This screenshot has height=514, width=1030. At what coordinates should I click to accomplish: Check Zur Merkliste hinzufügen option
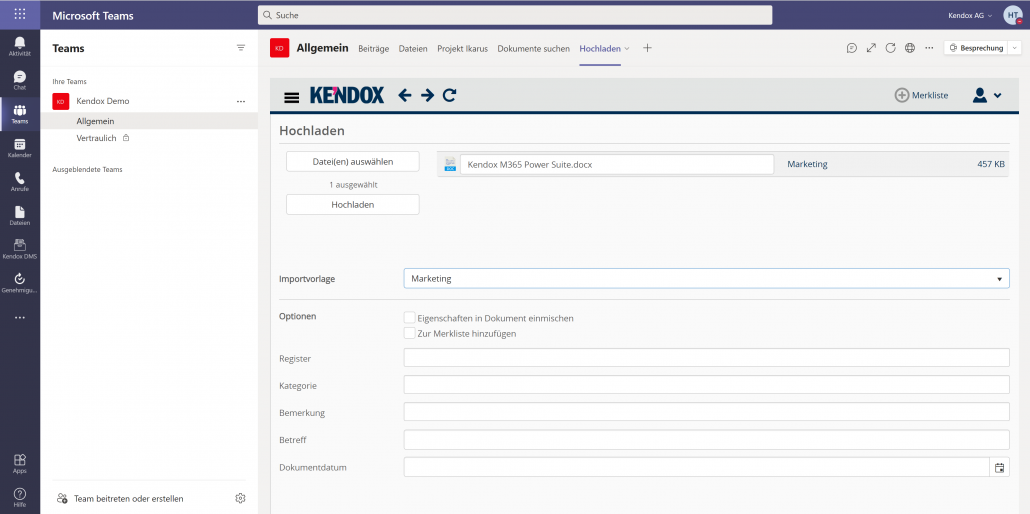click(x=409, y=333)
